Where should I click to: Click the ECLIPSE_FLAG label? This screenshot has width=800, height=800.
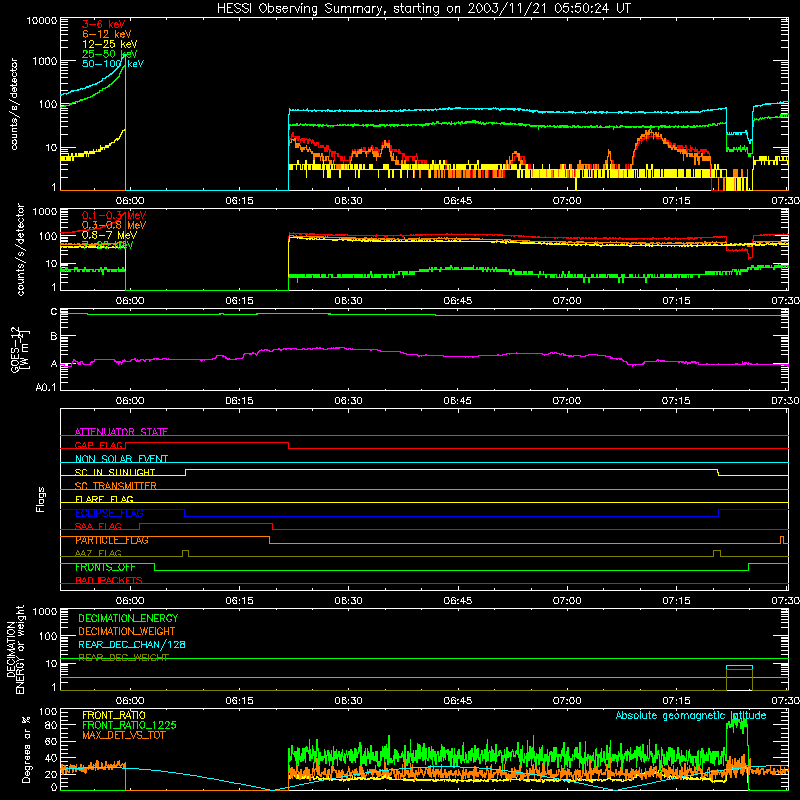[x=109, y=513]
